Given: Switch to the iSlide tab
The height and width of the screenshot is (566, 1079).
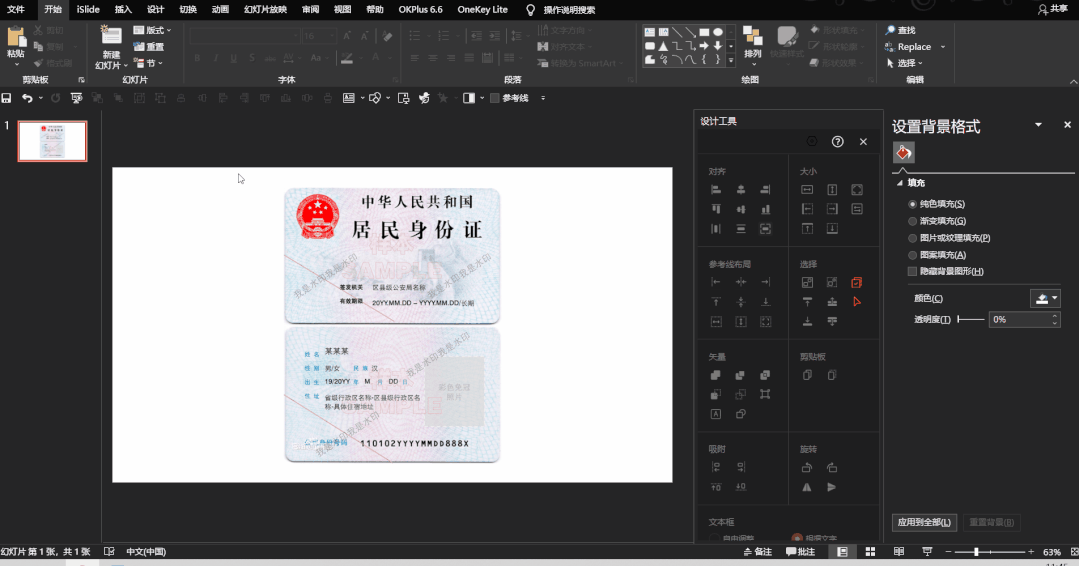Looking at the screenshot, I should pyautogui.click(x=88, y=10).
